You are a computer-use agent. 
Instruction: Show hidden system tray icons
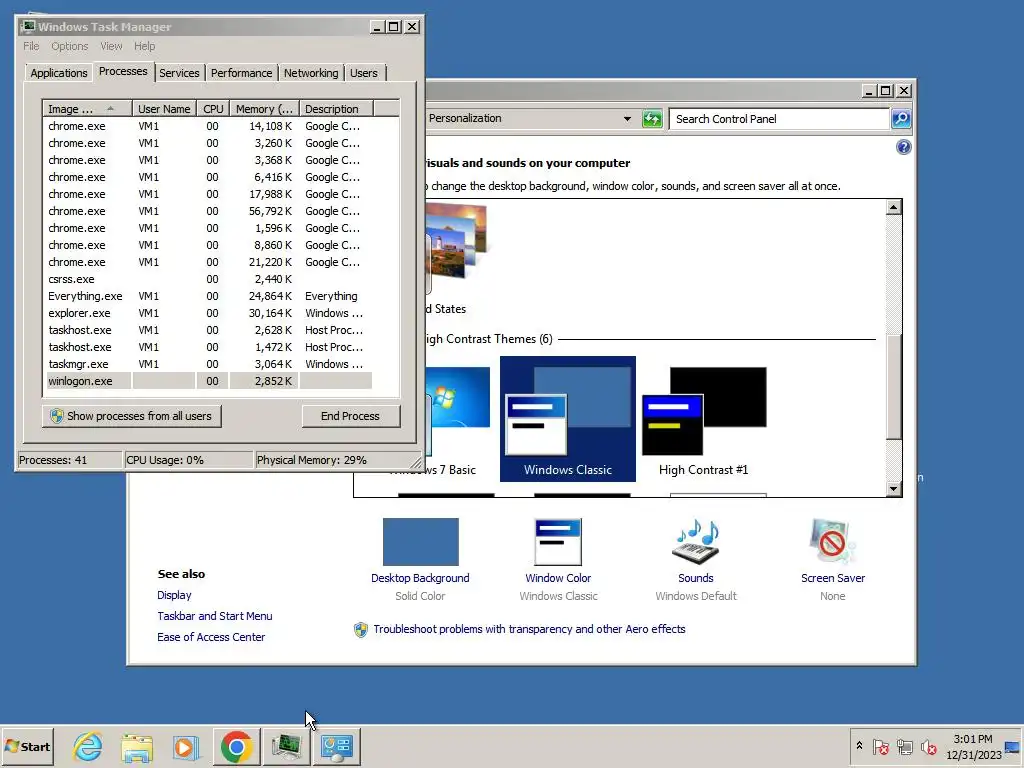pos(859,746)
